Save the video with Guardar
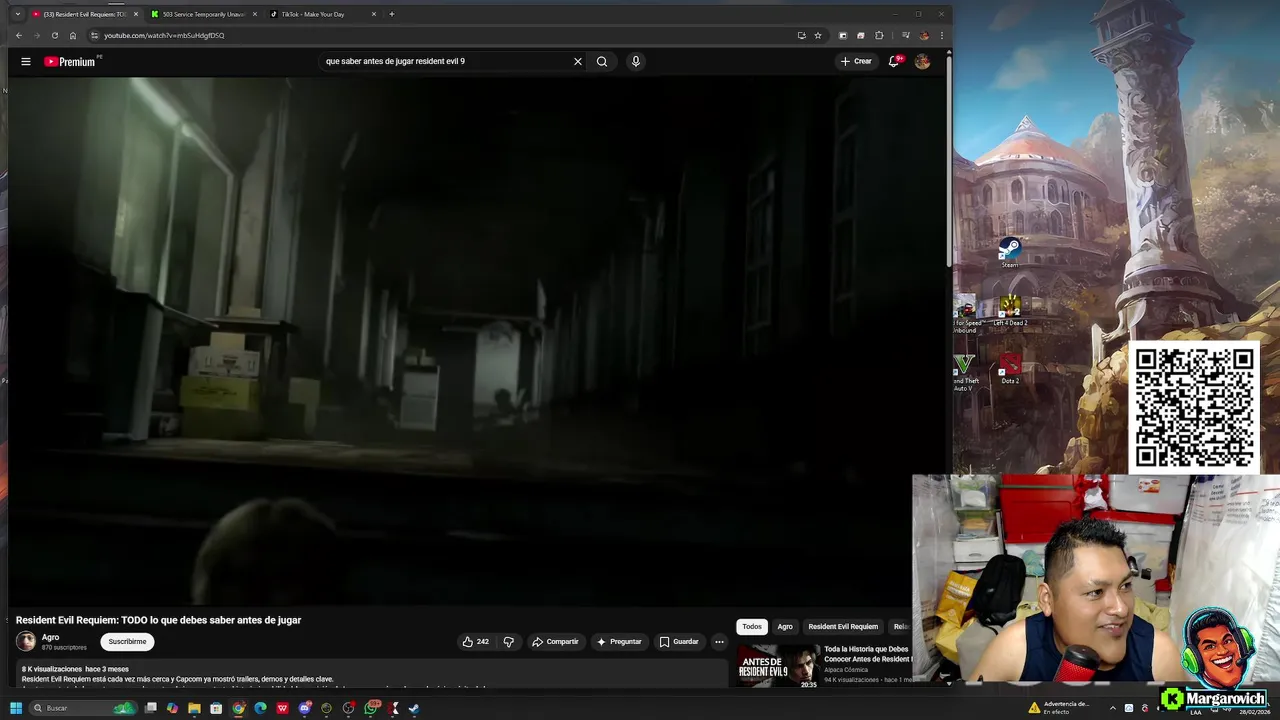This screenshot has height=720, width=1280. coord(679,641)
